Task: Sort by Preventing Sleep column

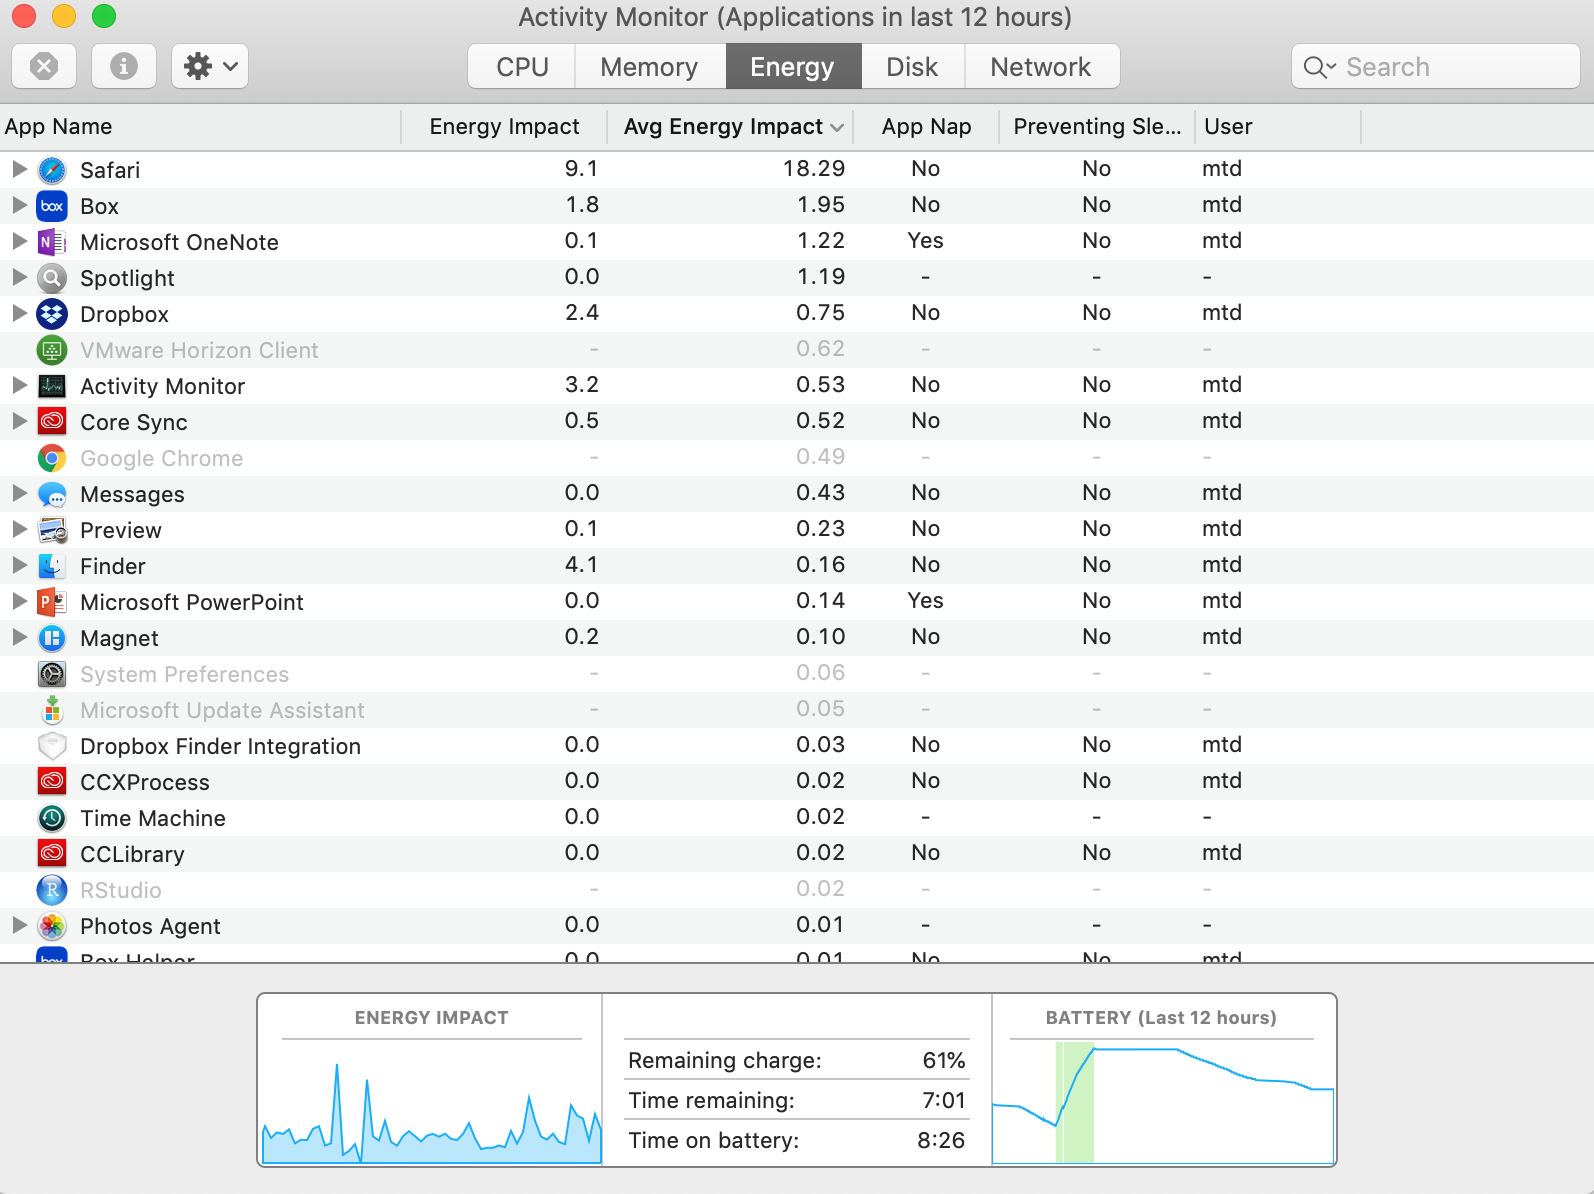Action: point(1097,127)
